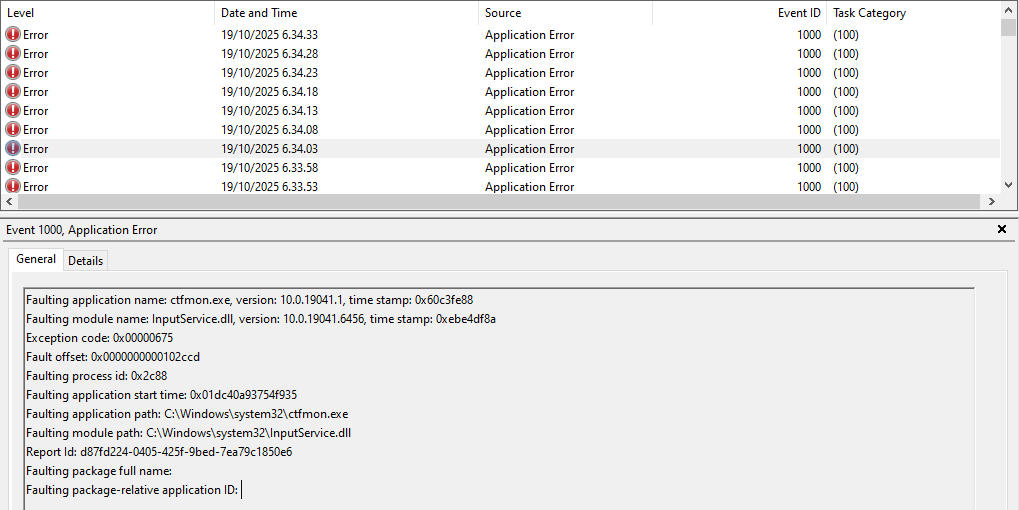Click the Faulting module name InputService.dll line
This screenshot has height=510, width=1019.
pyautogui.click(x=261, y=319)
